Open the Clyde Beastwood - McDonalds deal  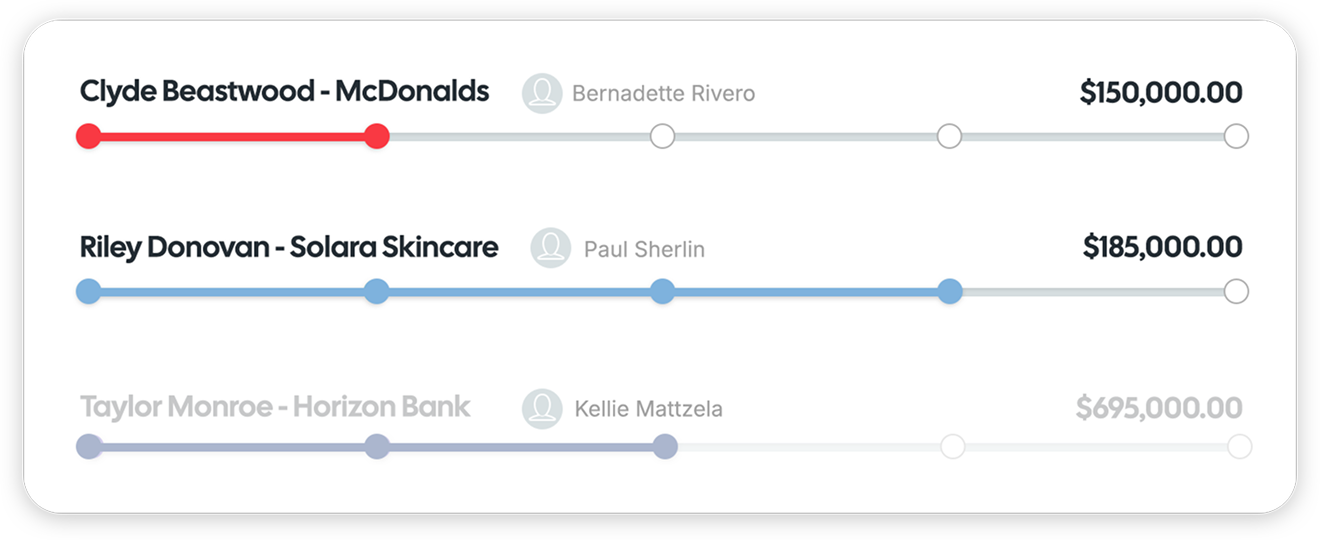click(284, 92)
